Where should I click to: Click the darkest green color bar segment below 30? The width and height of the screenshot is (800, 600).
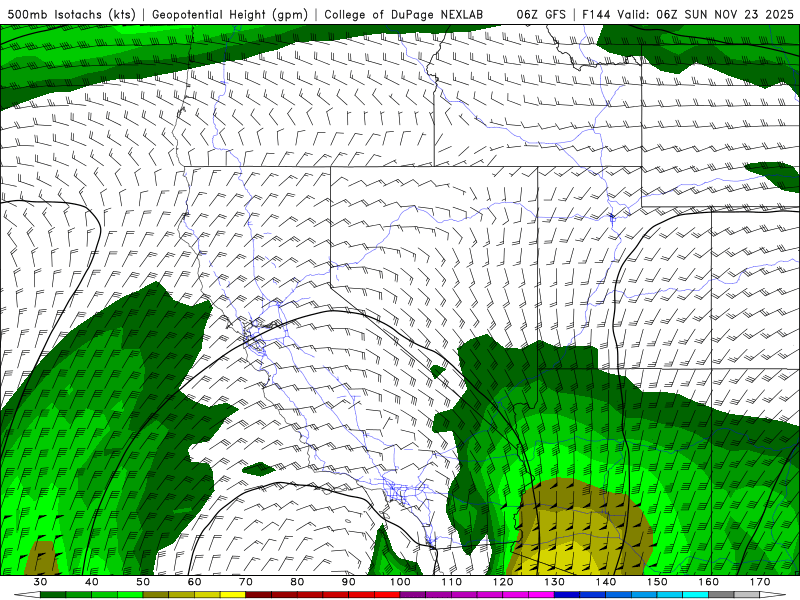(x=53, y=595)
